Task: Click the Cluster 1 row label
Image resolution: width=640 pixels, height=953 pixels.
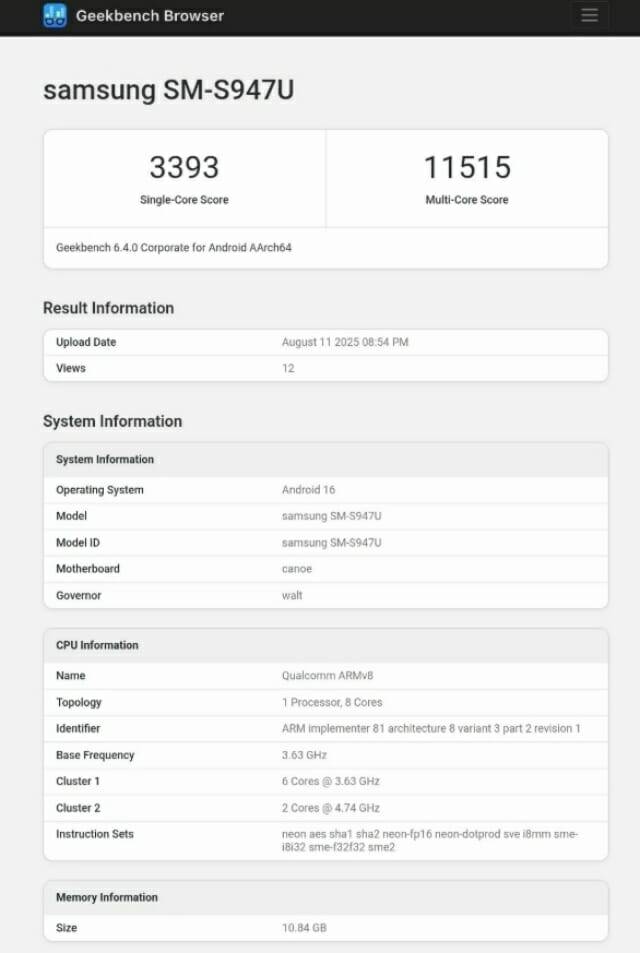Action: 78,782
